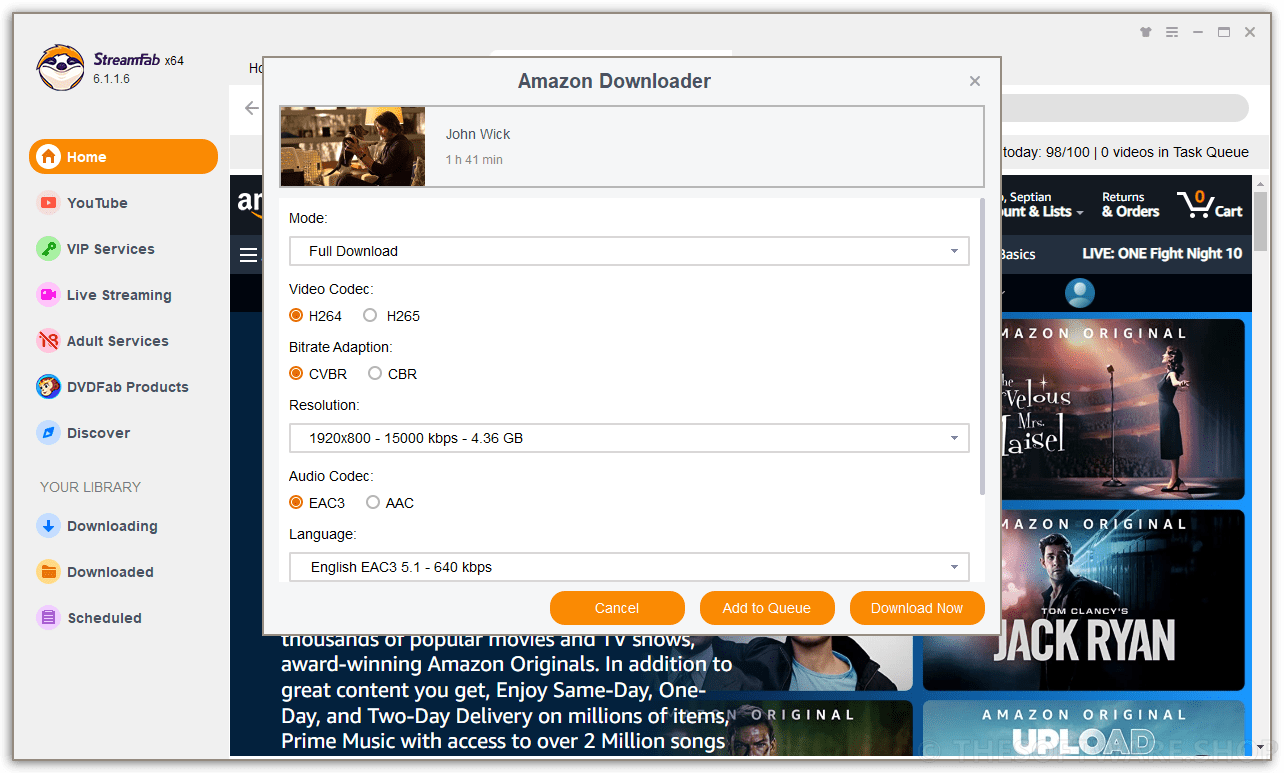Open LIVE: ONE Fight Night 10 link
Screen dimensions: 1284x773
point(1162,254)
